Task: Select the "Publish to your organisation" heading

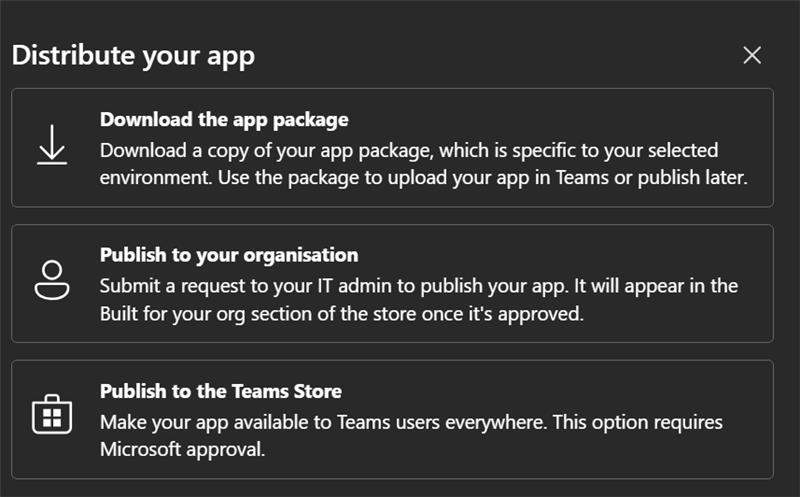Action: [229, 255]
